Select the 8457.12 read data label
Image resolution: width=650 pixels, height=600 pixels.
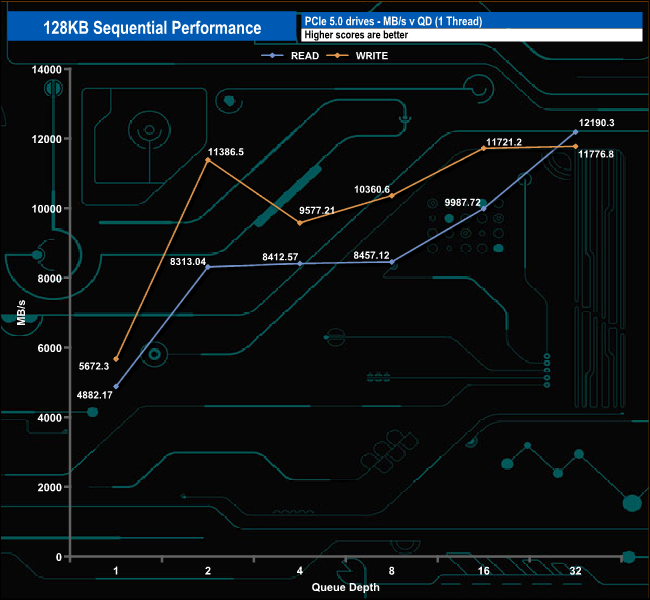(x=371, y=255)
